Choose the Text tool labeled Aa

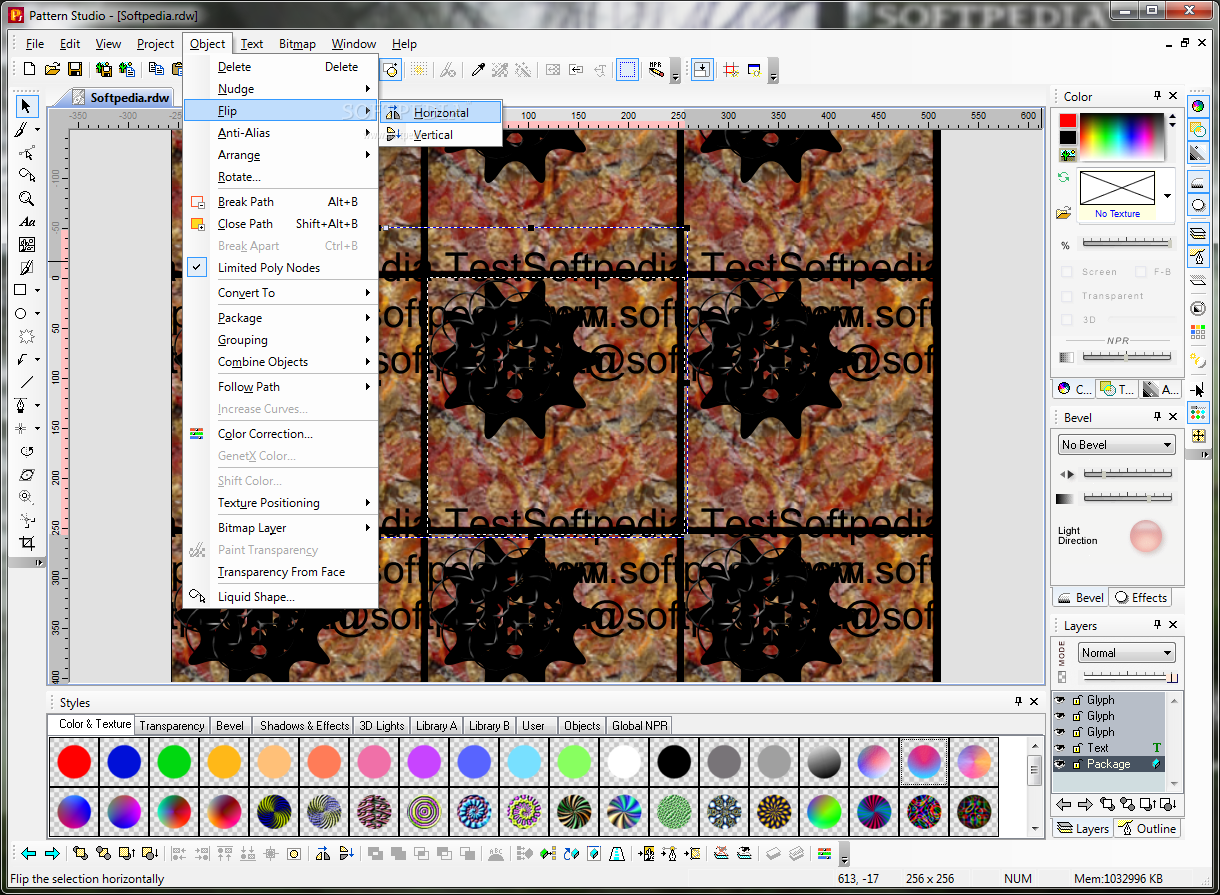27,222
